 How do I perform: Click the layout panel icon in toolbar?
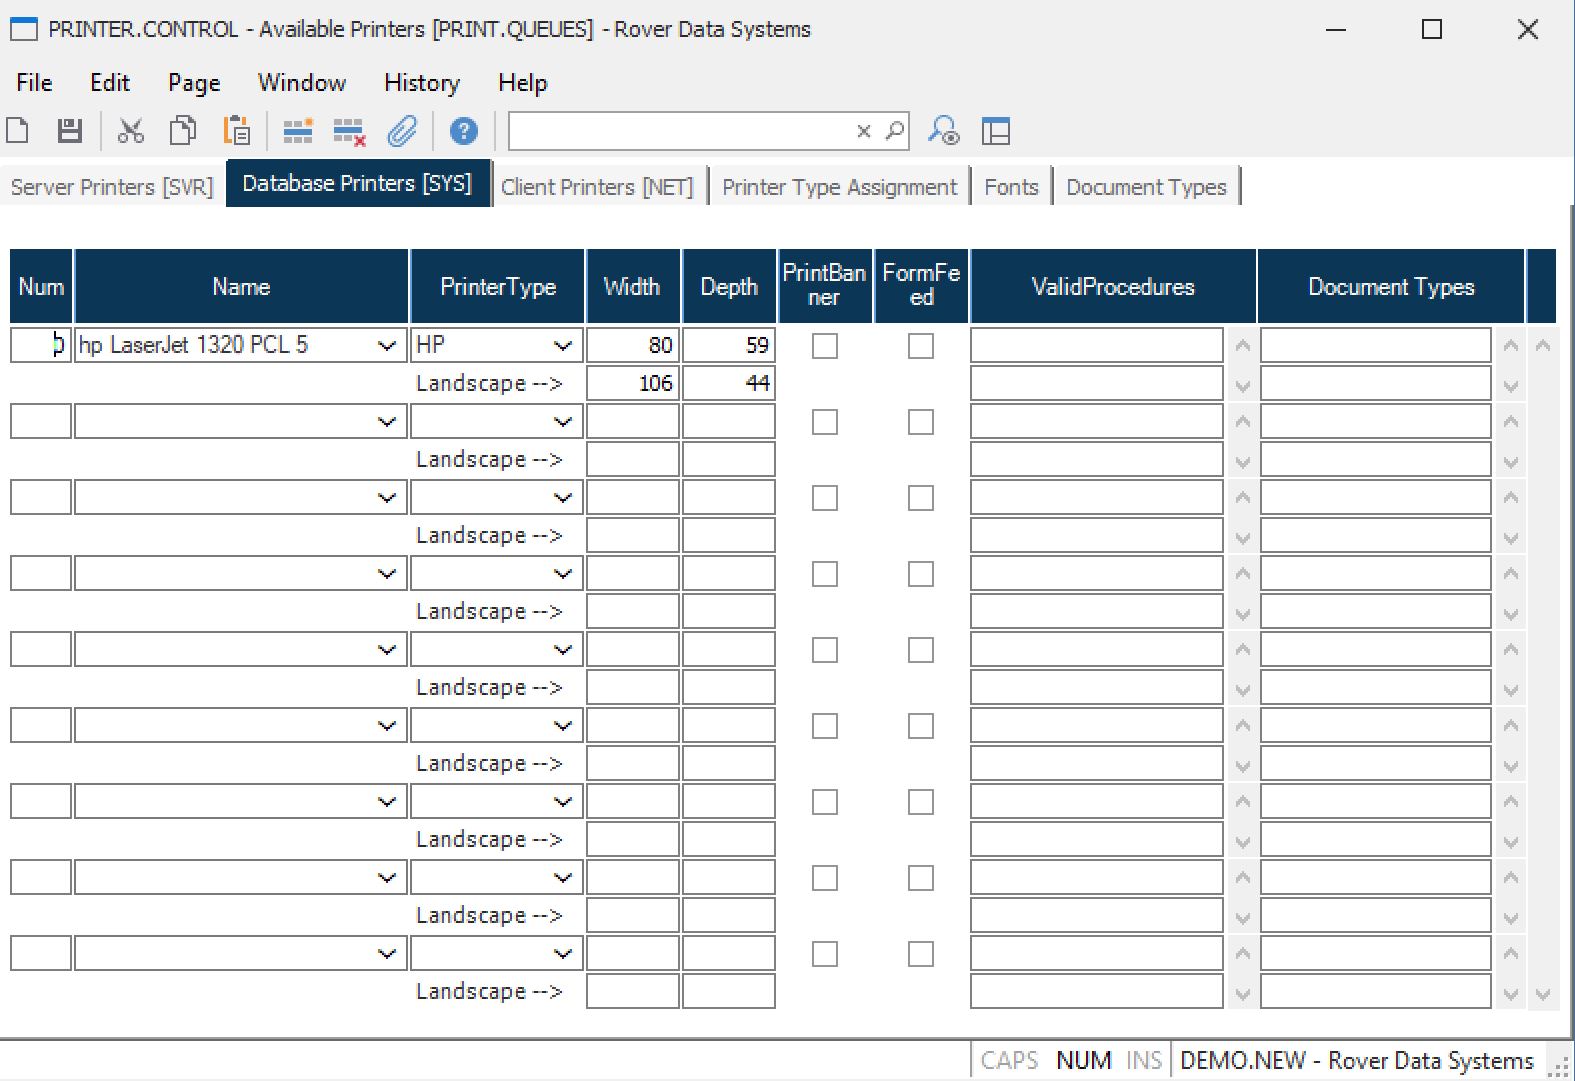[x=995, y=131]
